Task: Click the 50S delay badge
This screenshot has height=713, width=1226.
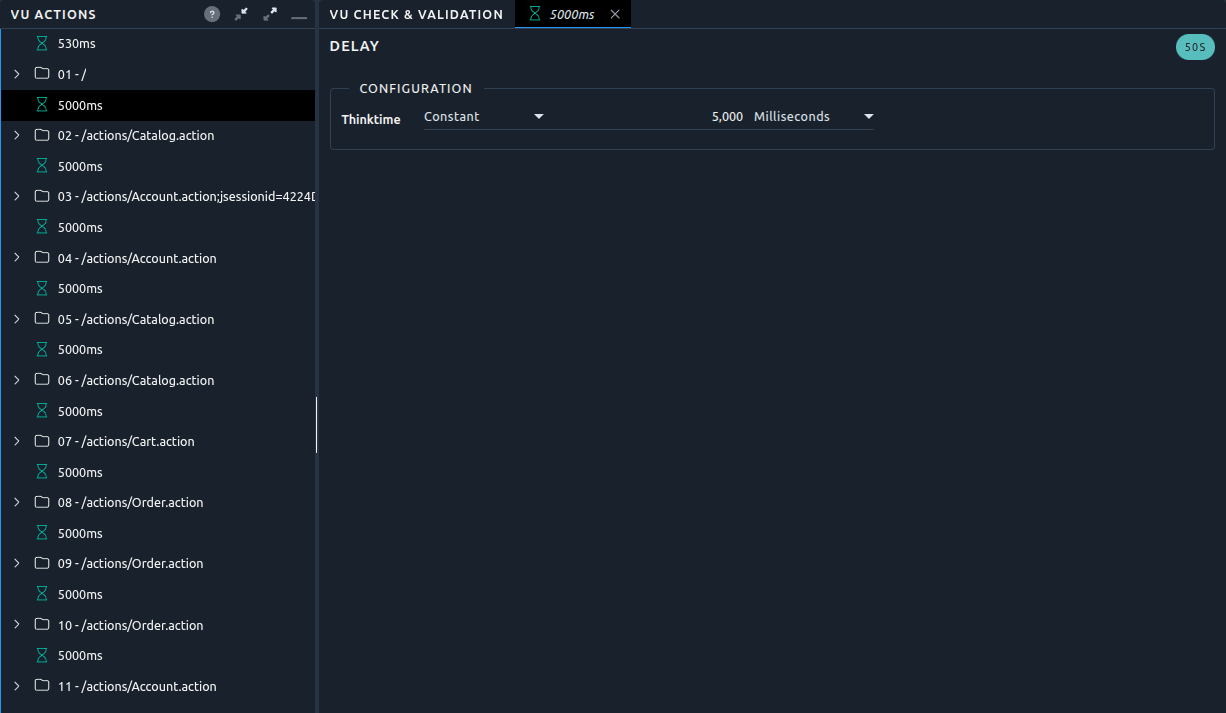Action: [x=1195, y=47]
